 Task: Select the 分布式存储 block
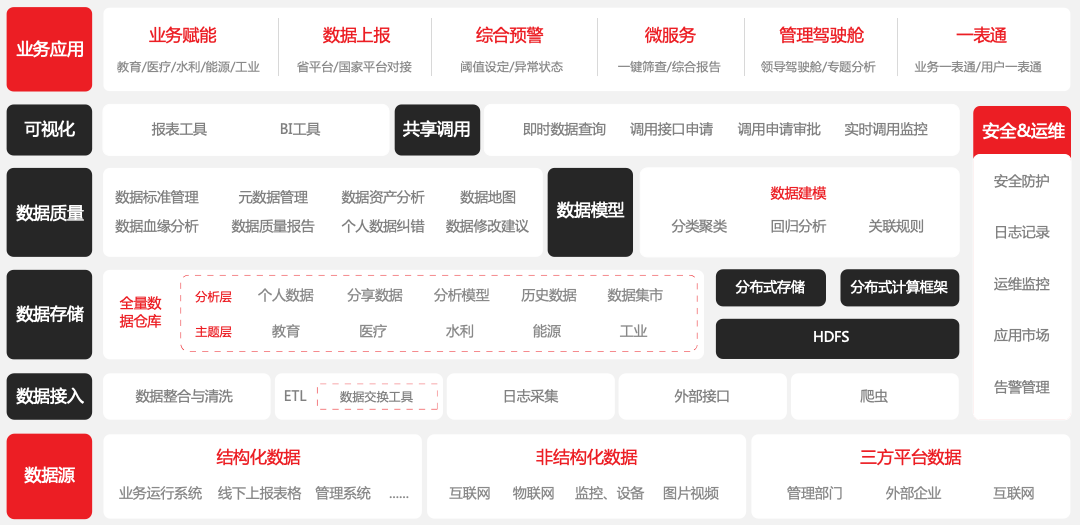(x=770, y=287)
